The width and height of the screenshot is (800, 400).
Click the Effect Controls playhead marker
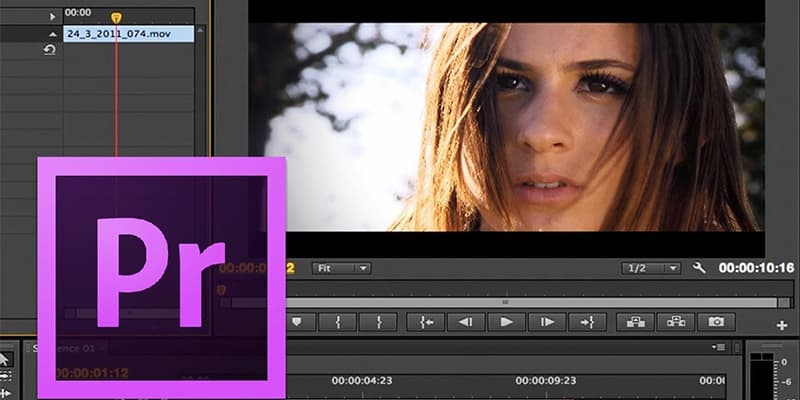coord(116,18)
